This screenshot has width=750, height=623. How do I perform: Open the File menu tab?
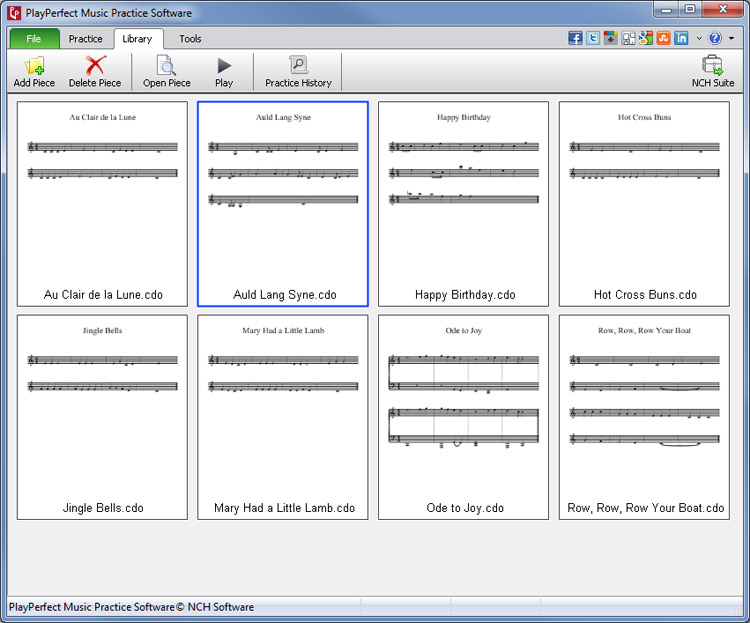34,39
